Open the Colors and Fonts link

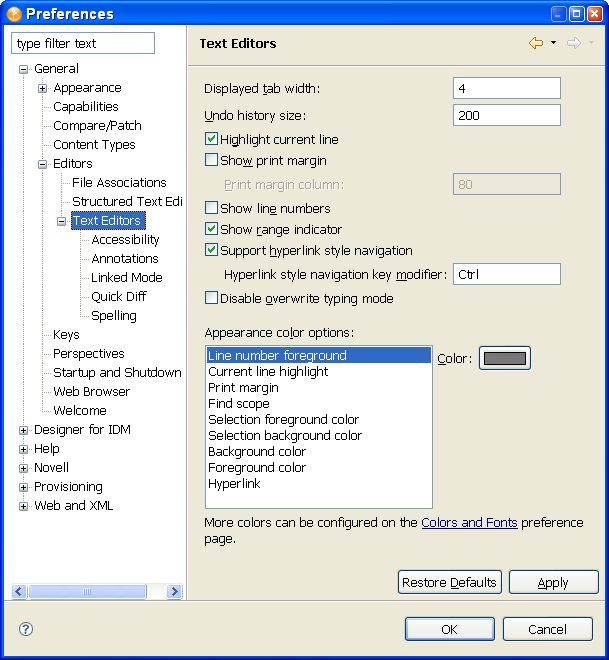point(469,523)
